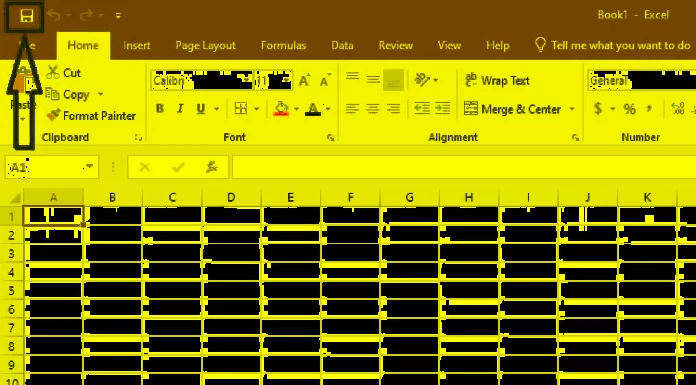The height and width of the screenshot is (385, 696).
Task: Open the Merge & Center dropdown arrow
Action: (x=572, y=109)
